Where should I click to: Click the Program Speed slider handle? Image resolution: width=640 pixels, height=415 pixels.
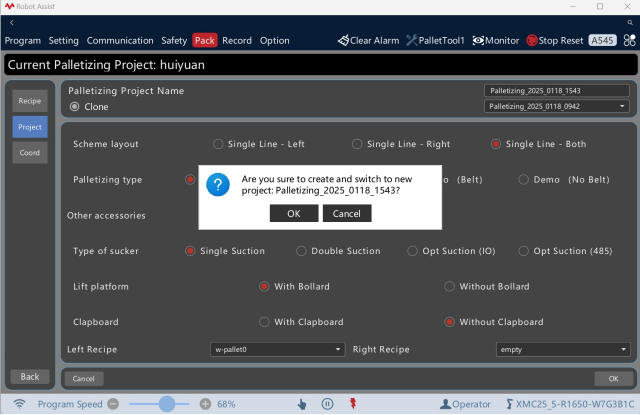tap(167, 404)
